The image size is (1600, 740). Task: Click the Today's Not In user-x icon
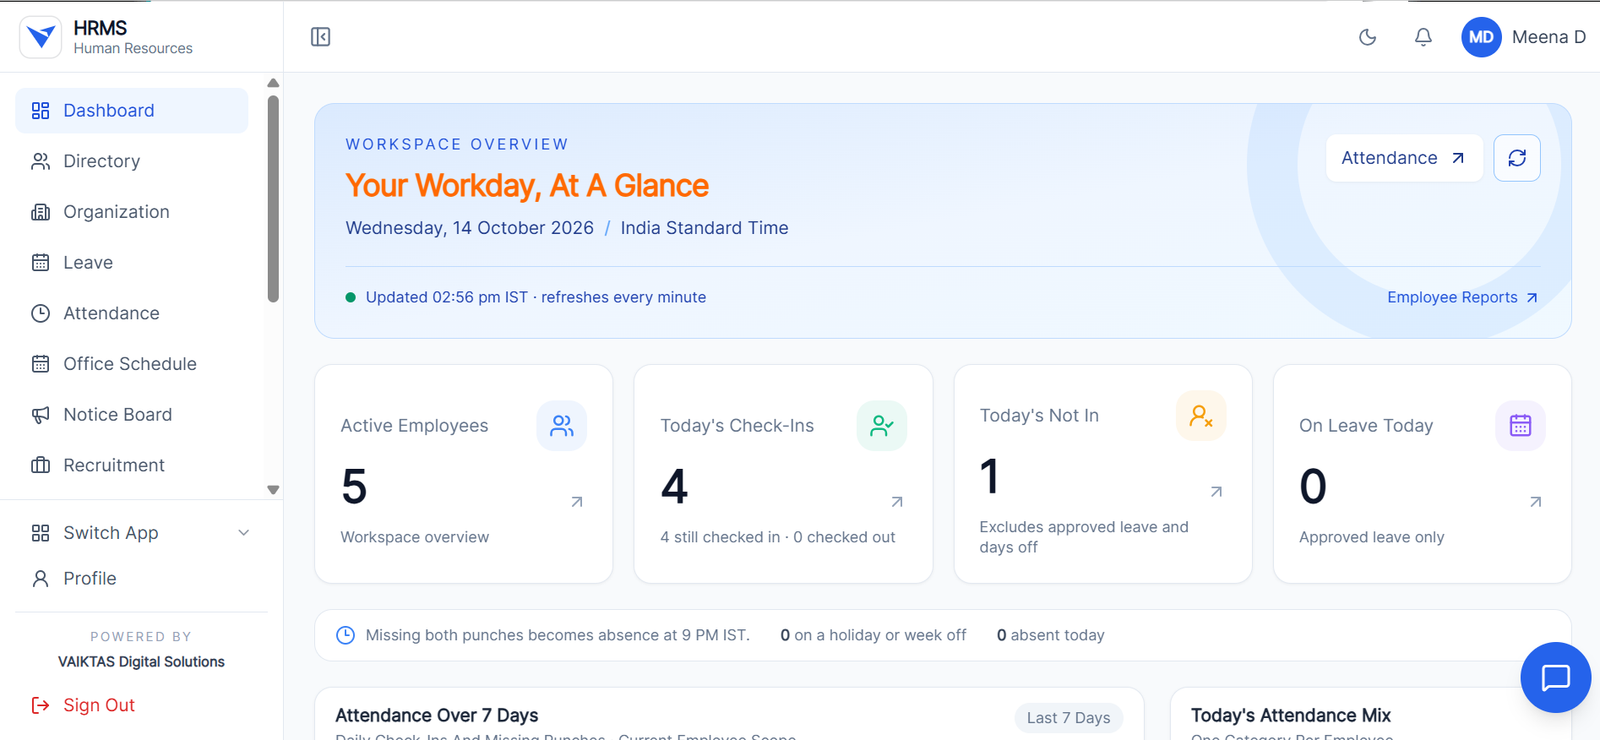point(1201,416)
